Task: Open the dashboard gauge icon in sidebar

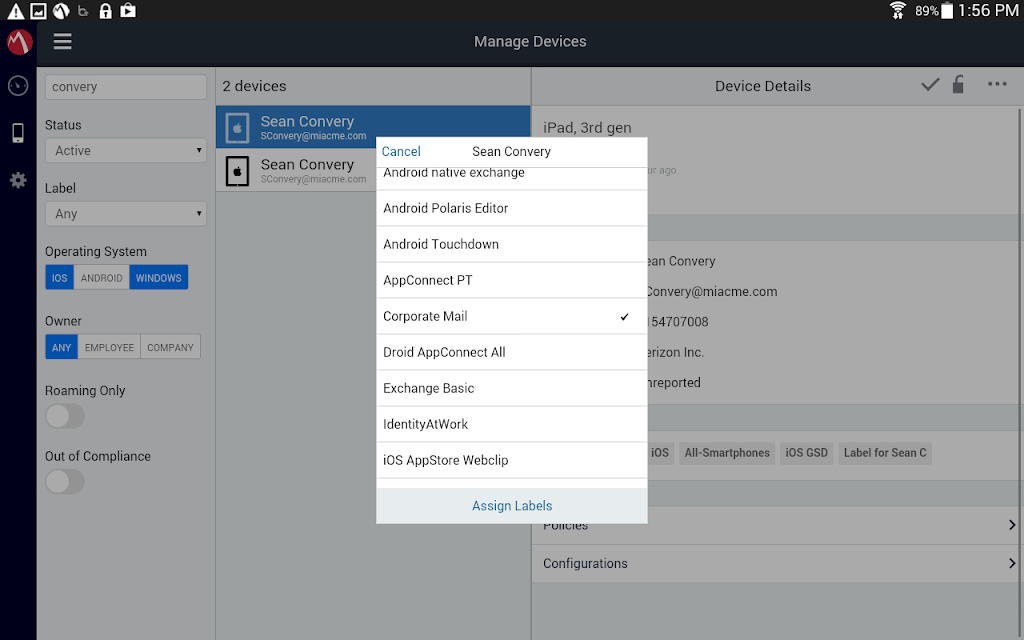Action: click(18, 86)
